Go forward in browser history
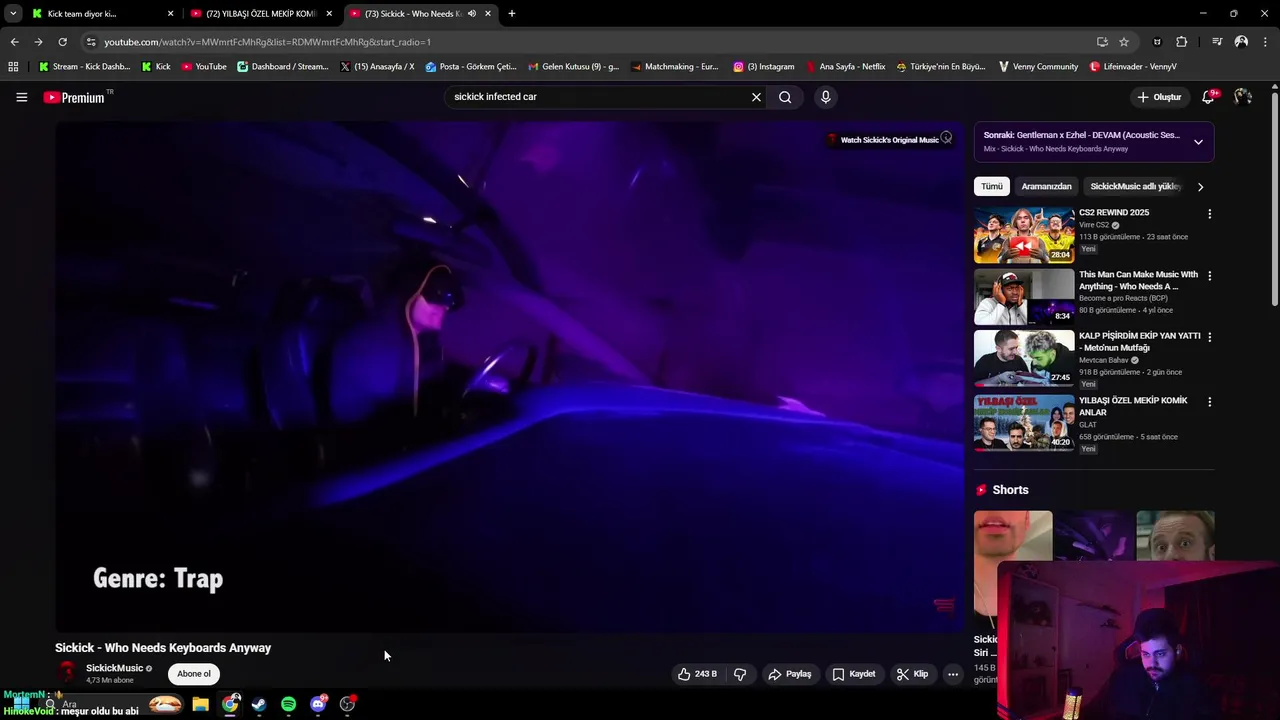 (x=38, y=42)
